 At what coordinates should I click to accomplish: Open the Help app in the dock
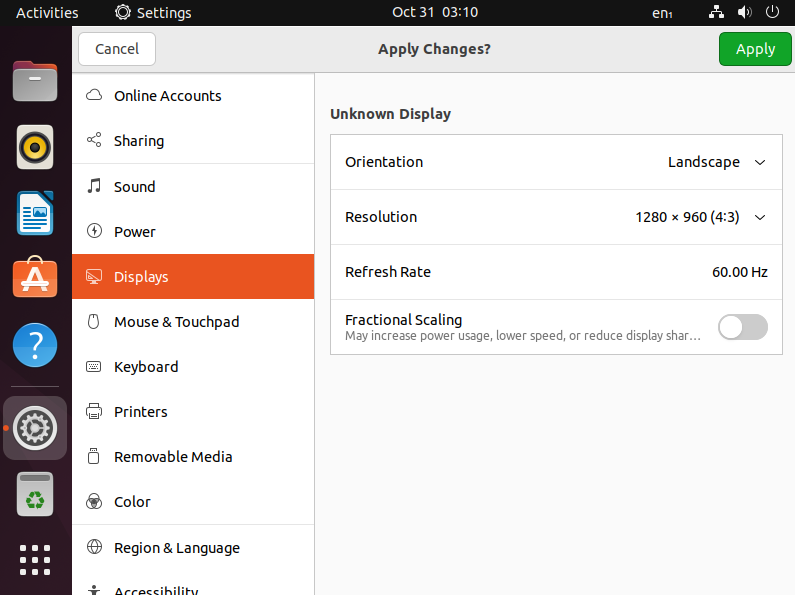(34, 345)
